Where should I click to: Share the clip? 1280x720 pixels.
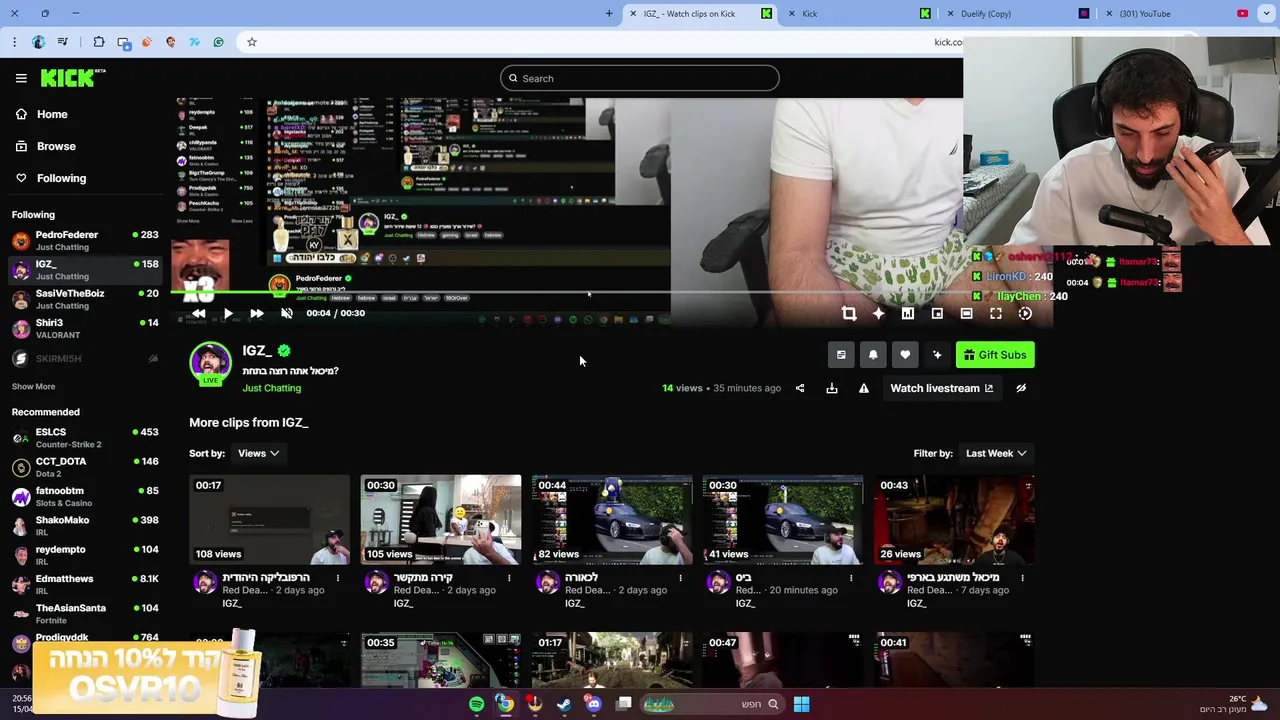800,388
